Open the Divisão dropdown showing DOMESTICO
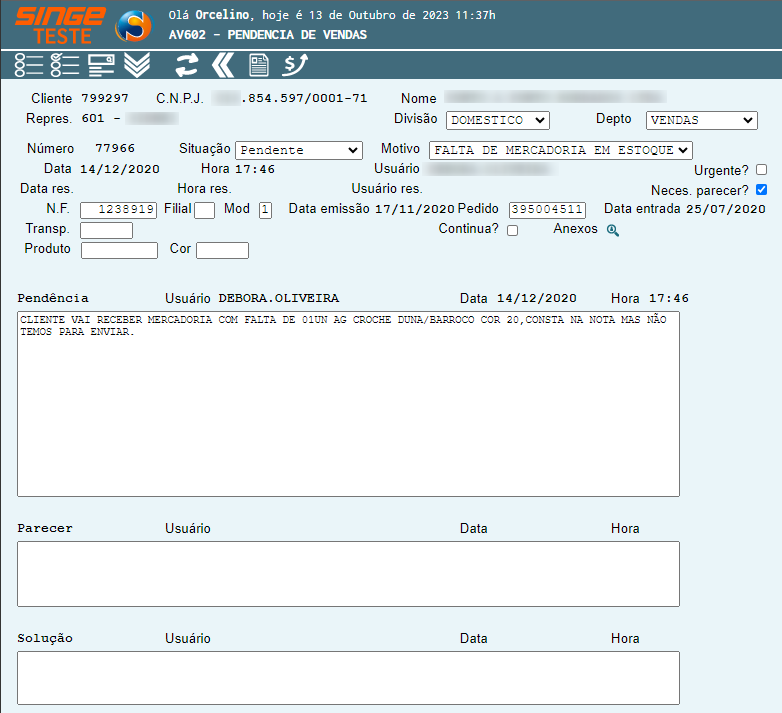The height and width of the screenshot is (713, 782). [x=498, y=120]
